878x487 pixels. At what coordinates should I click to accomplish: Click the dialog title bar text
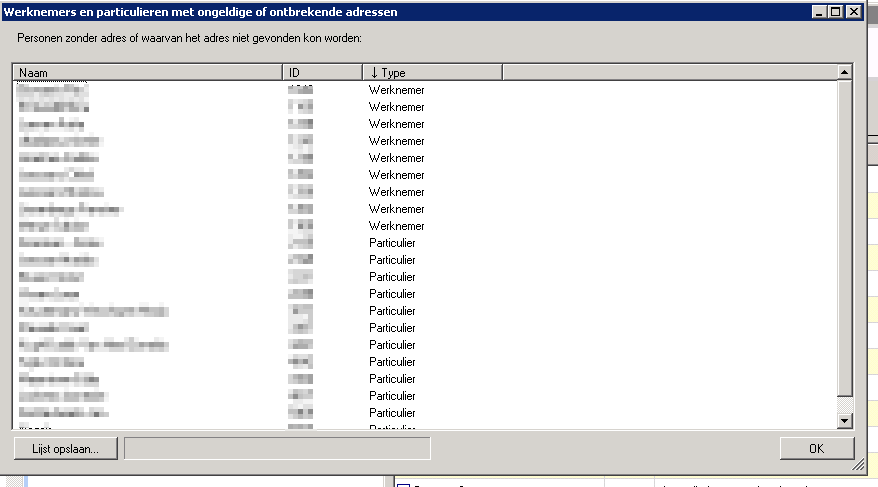200,12
